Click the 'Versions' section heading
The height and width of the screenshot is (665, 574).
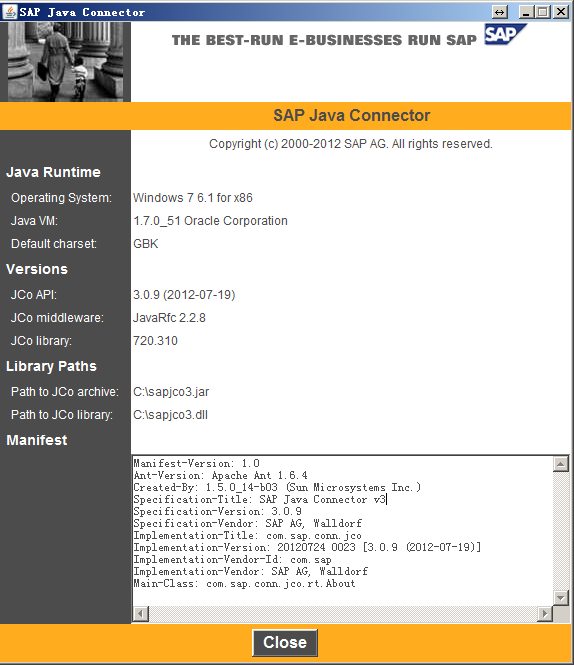[37, 269]
